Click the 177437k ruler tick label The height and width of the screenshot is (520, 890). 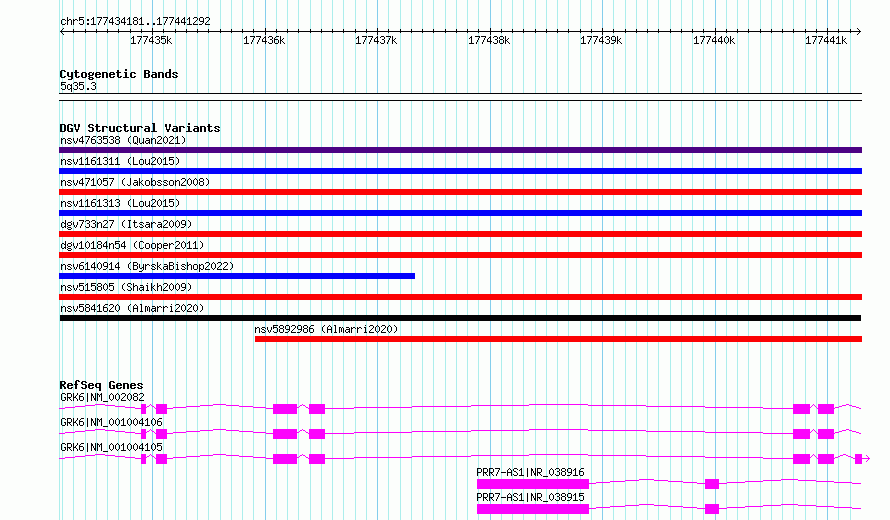coord(376,40)
